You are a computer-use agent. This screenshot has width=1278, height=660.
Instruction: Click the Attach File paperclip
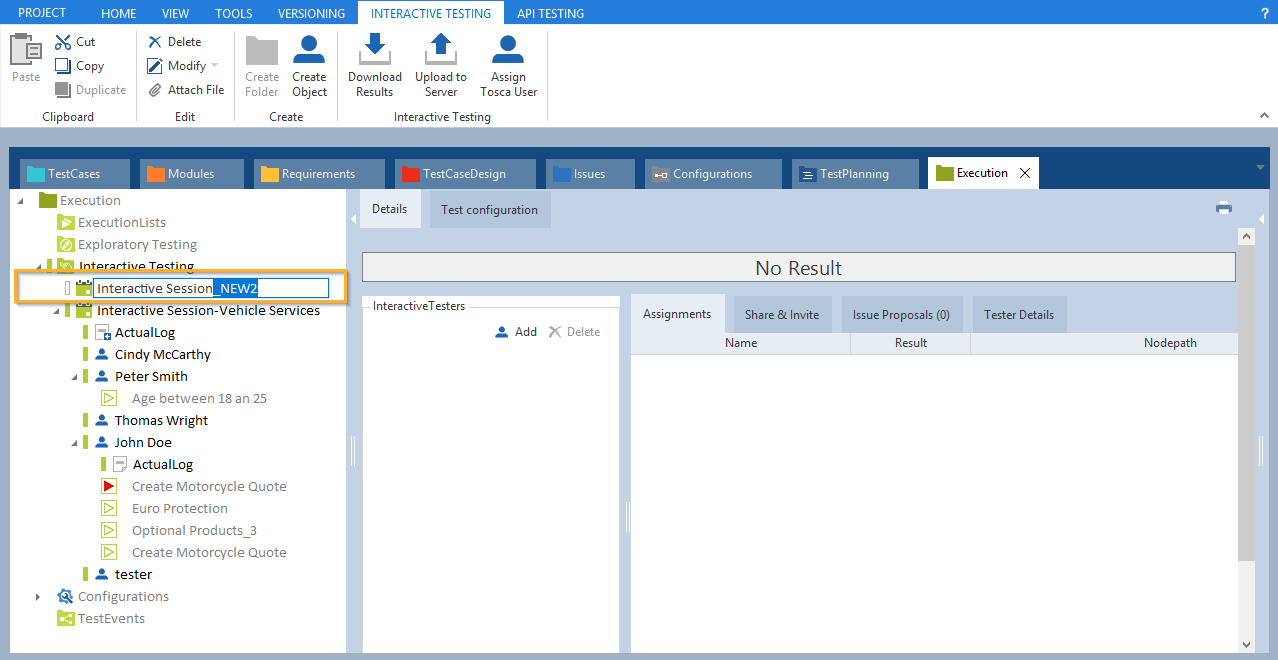[x=155, y=90]
